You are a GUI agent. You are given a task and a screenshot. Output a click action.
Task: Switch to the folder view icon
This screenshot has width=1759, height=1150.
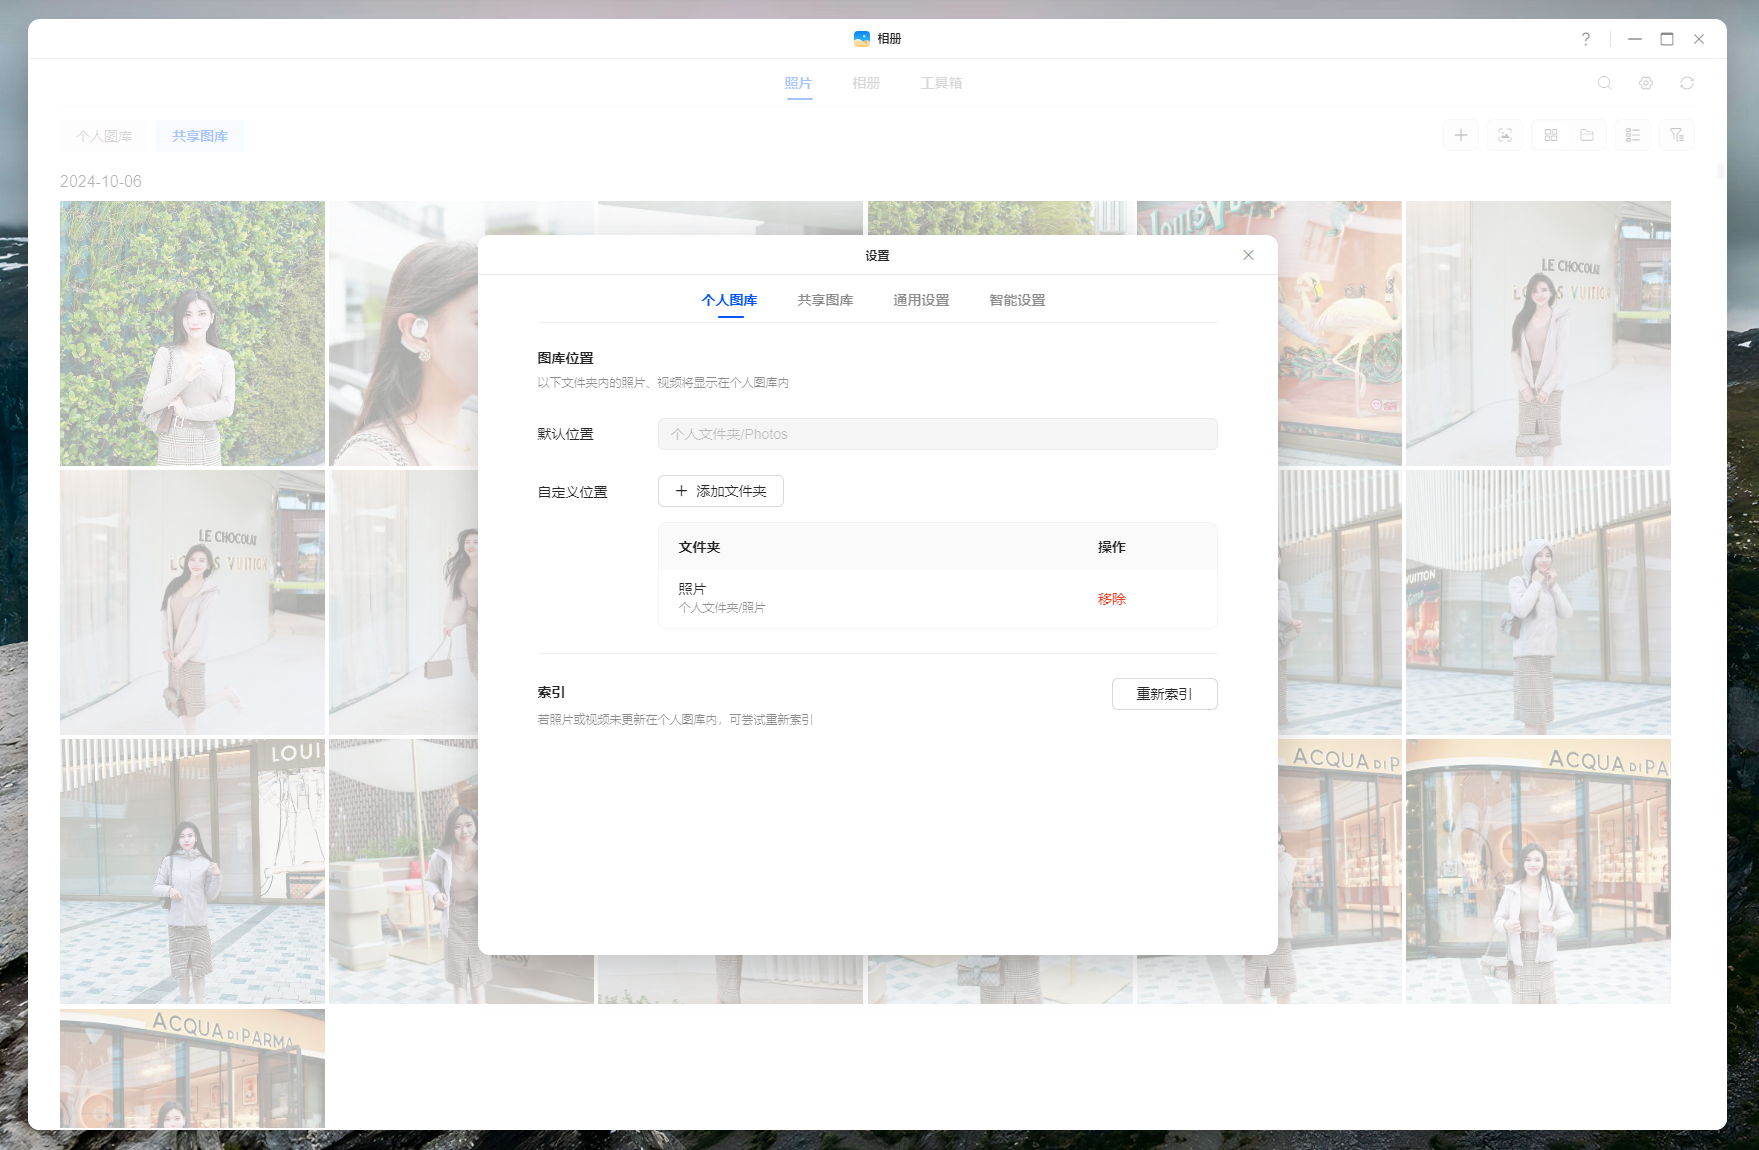(x=1587, y=135)
